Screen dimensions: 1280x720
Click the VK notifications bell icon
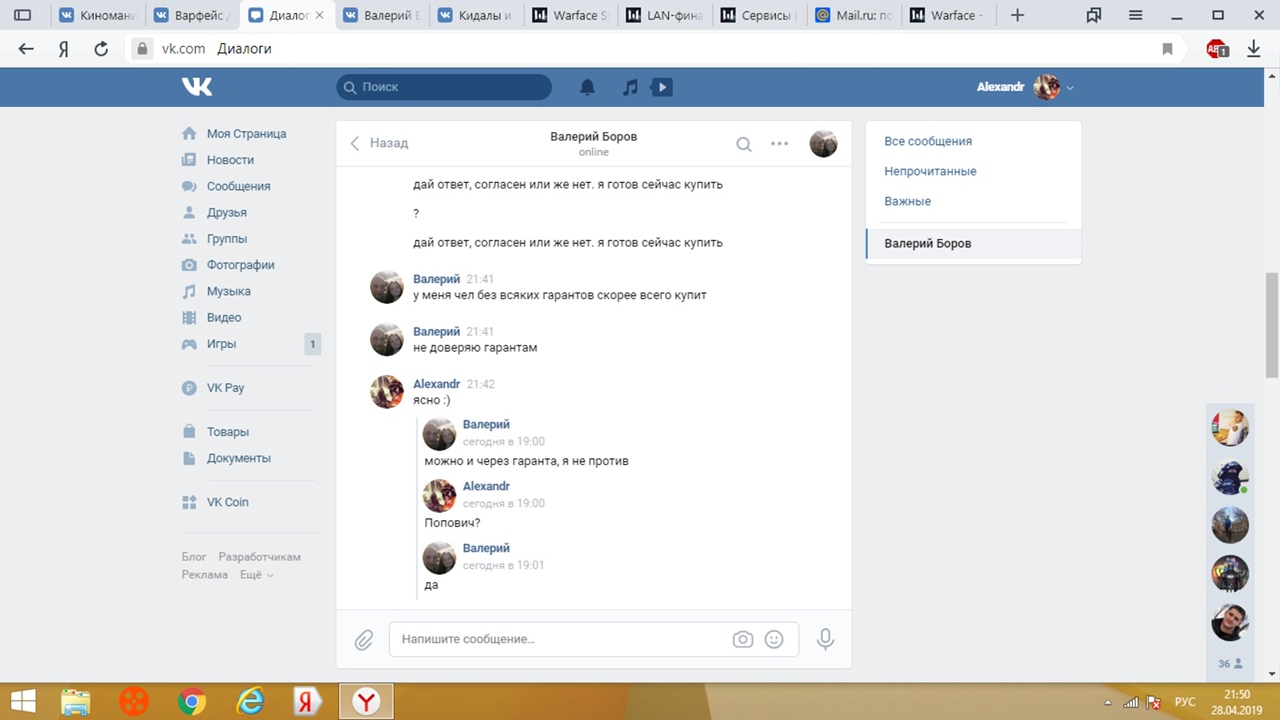click(588, 87)
